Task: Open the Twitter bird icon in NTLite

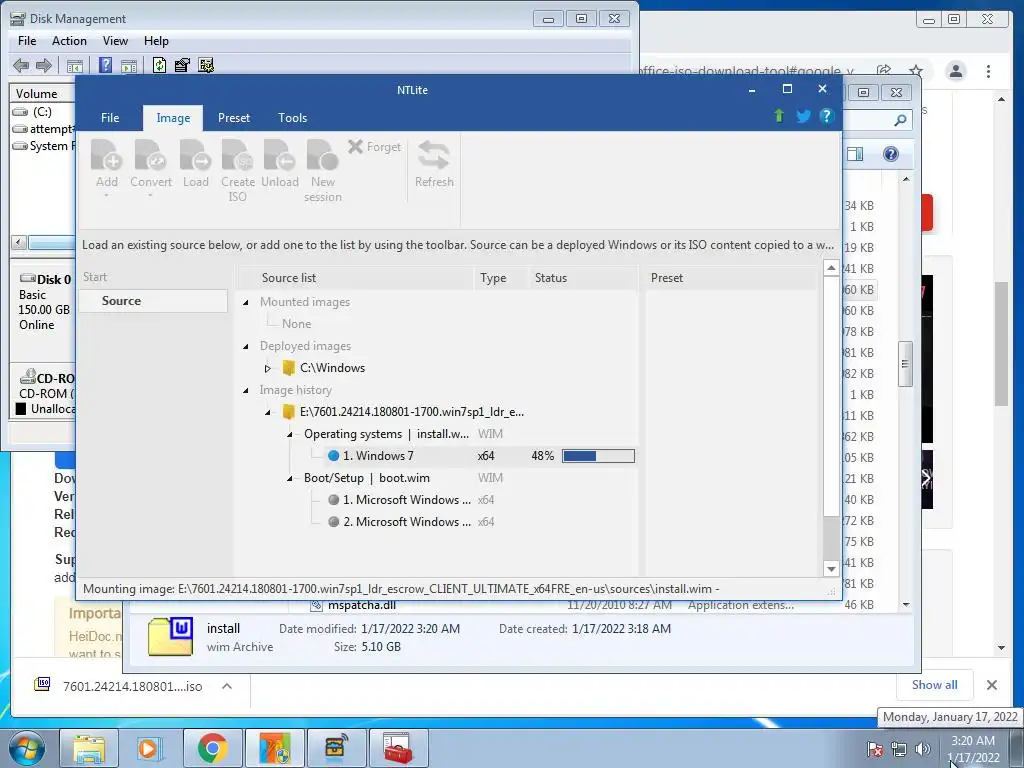Action: pyautogui.click(x=803, y=116)
